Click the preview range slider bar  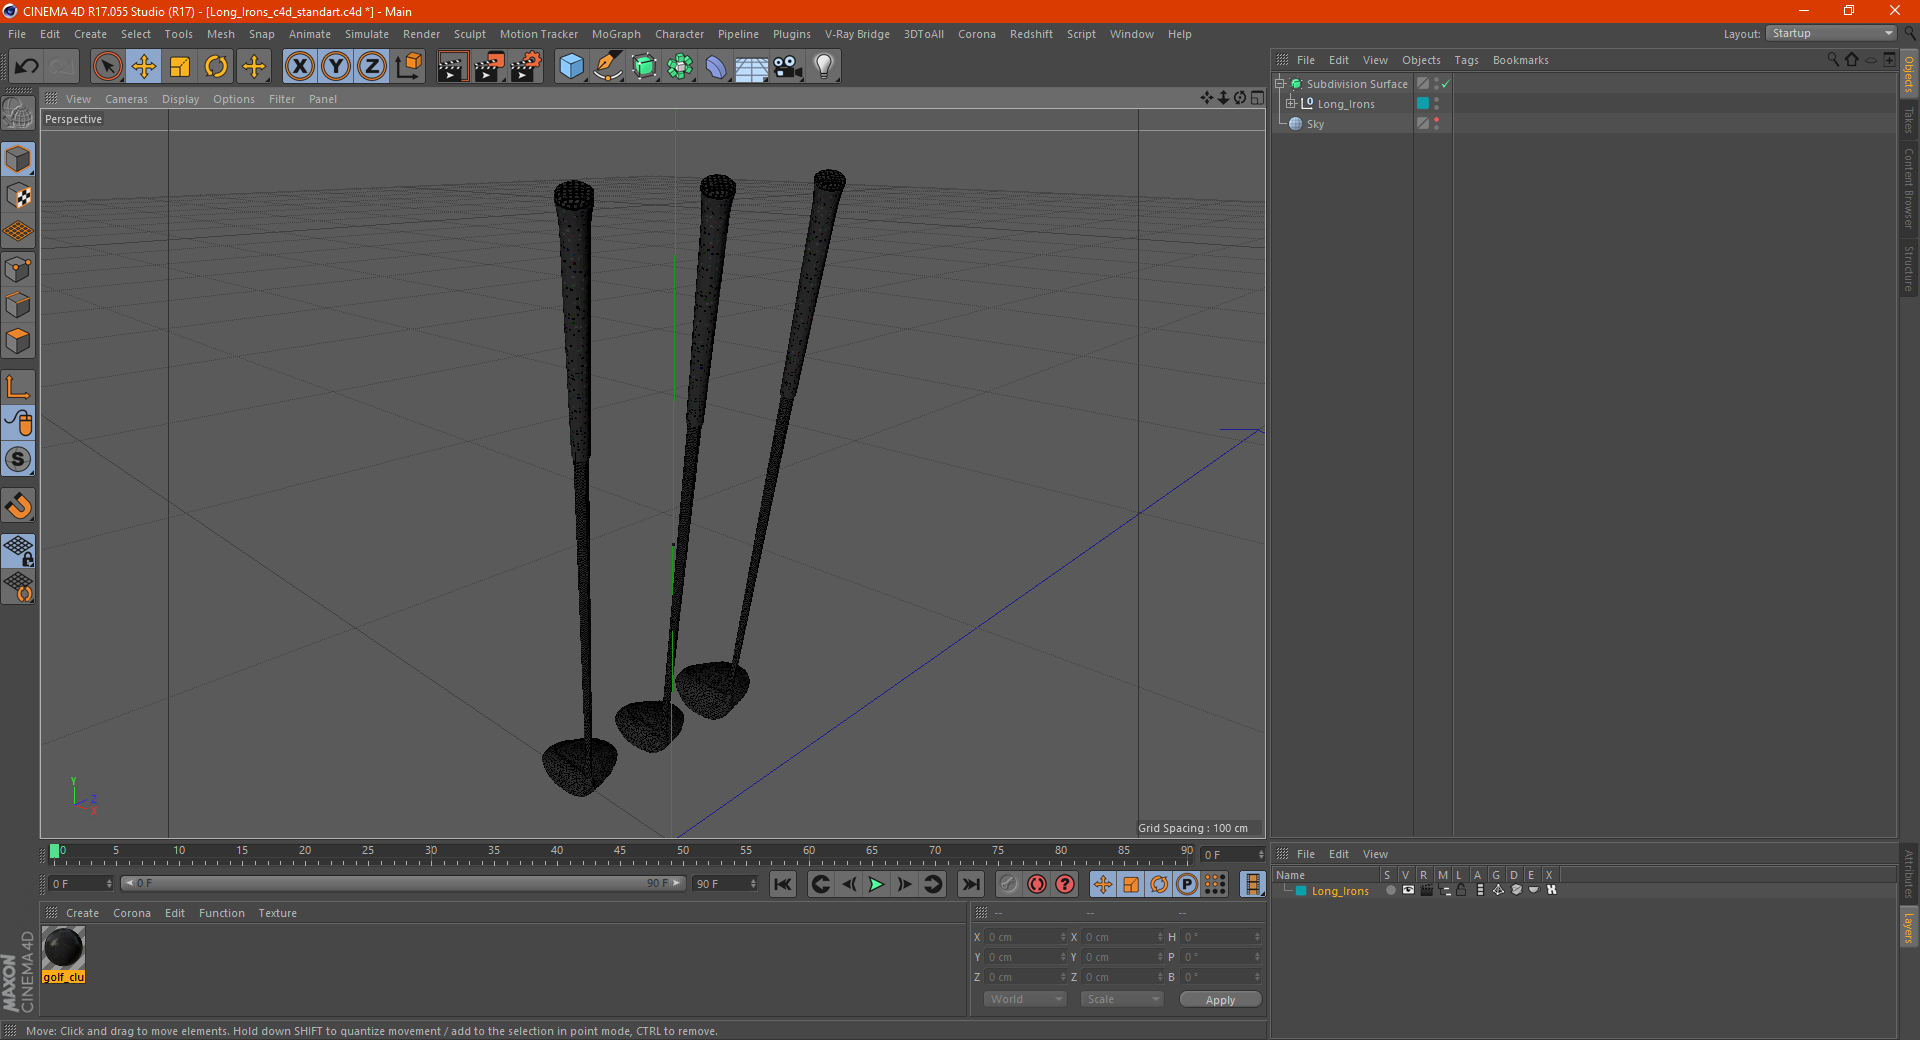coord(402,883)
